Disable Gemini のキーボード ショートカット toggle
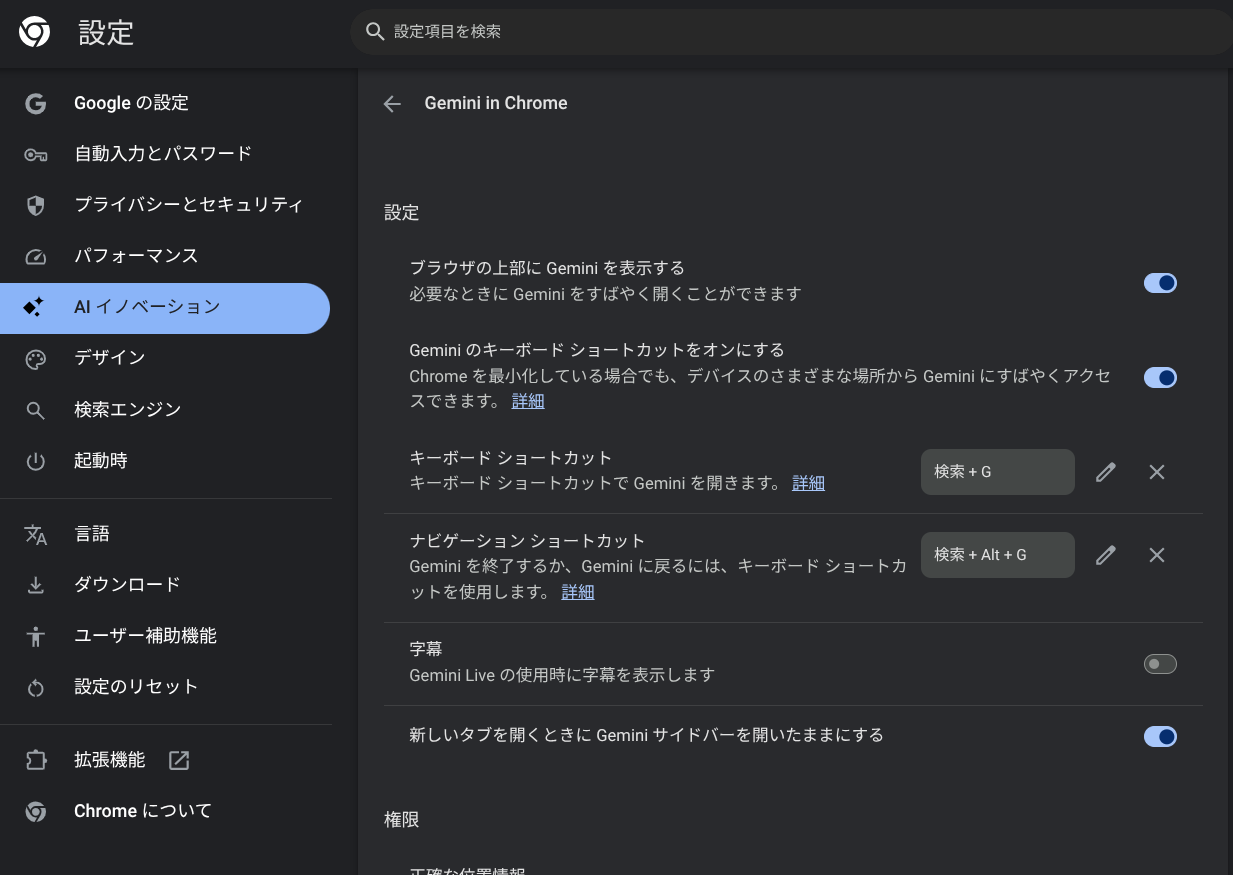The height and width of the screenshot is (875, 1233). 1160,378
